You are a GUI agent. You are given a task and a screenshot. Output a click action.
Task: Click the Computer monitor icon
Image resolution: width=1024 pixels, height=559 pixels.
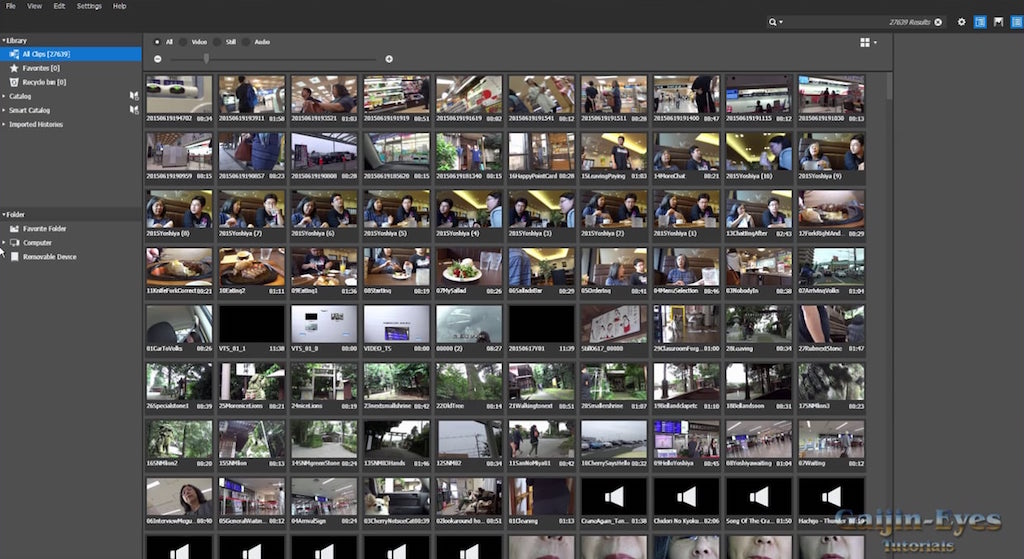14,243
